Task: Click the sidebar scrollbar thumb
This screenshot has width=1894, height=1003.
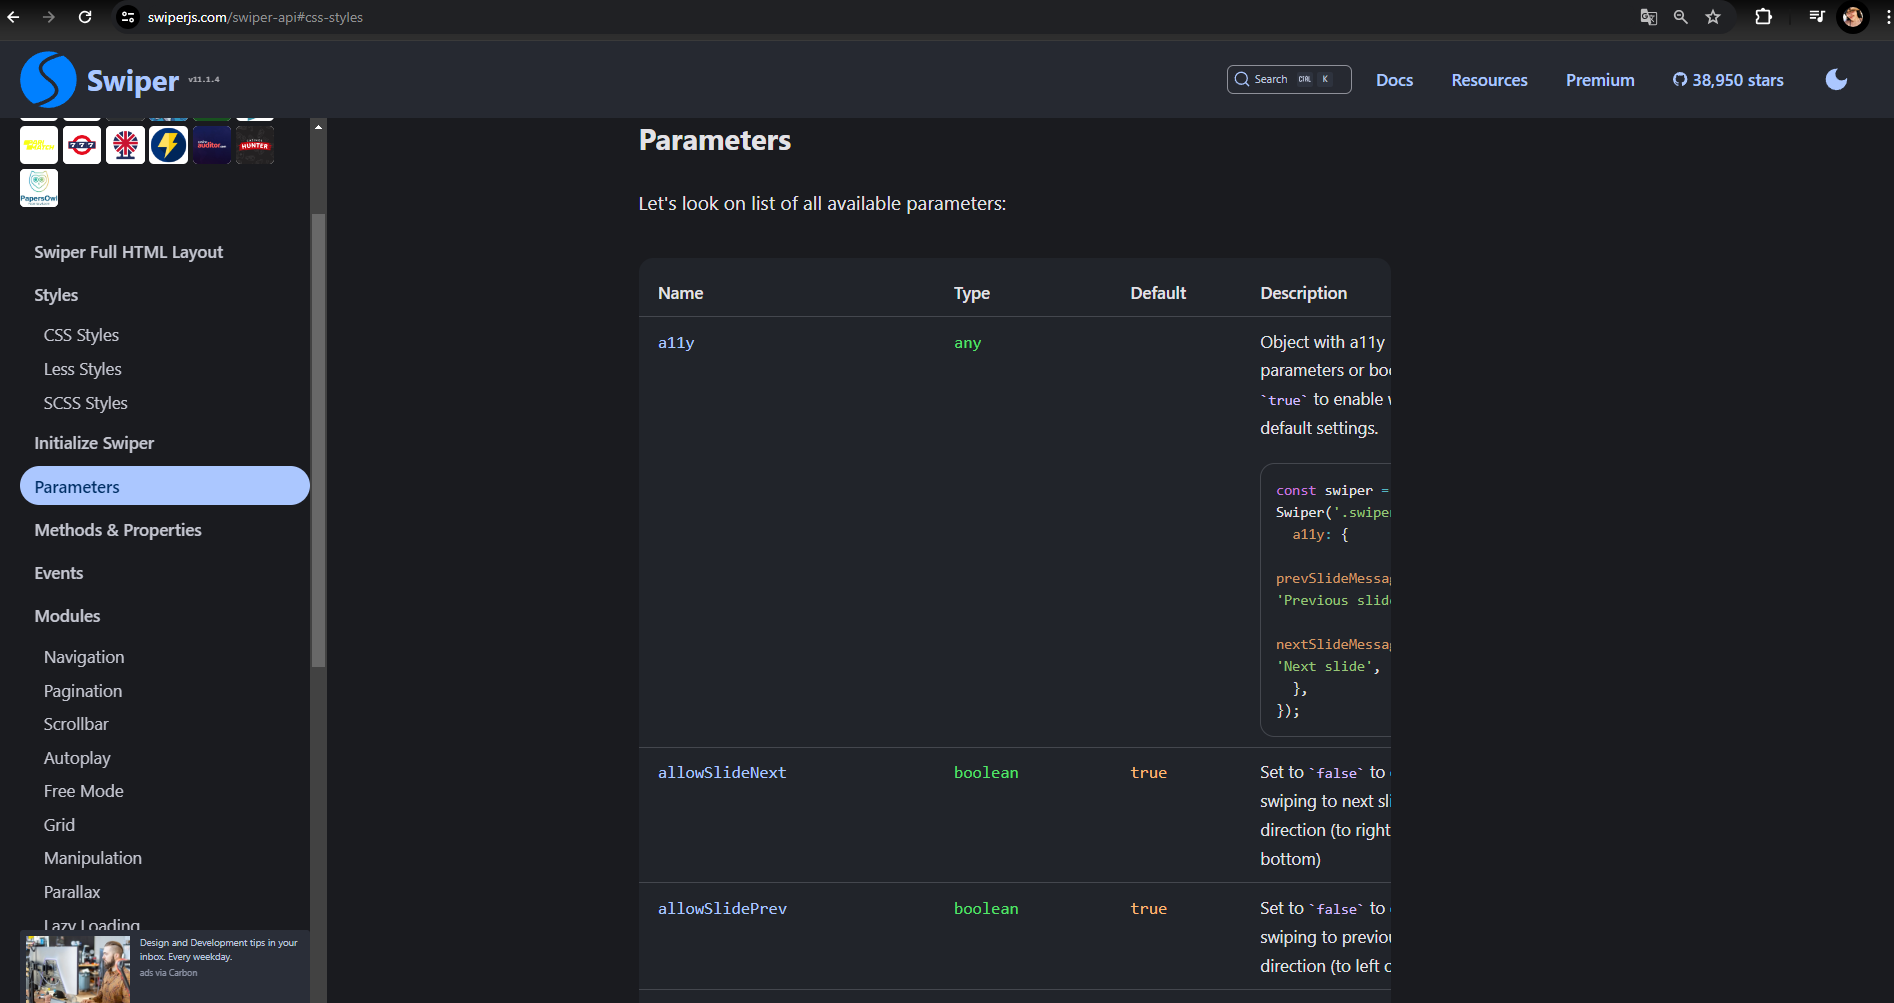Action: coord(318,440)
